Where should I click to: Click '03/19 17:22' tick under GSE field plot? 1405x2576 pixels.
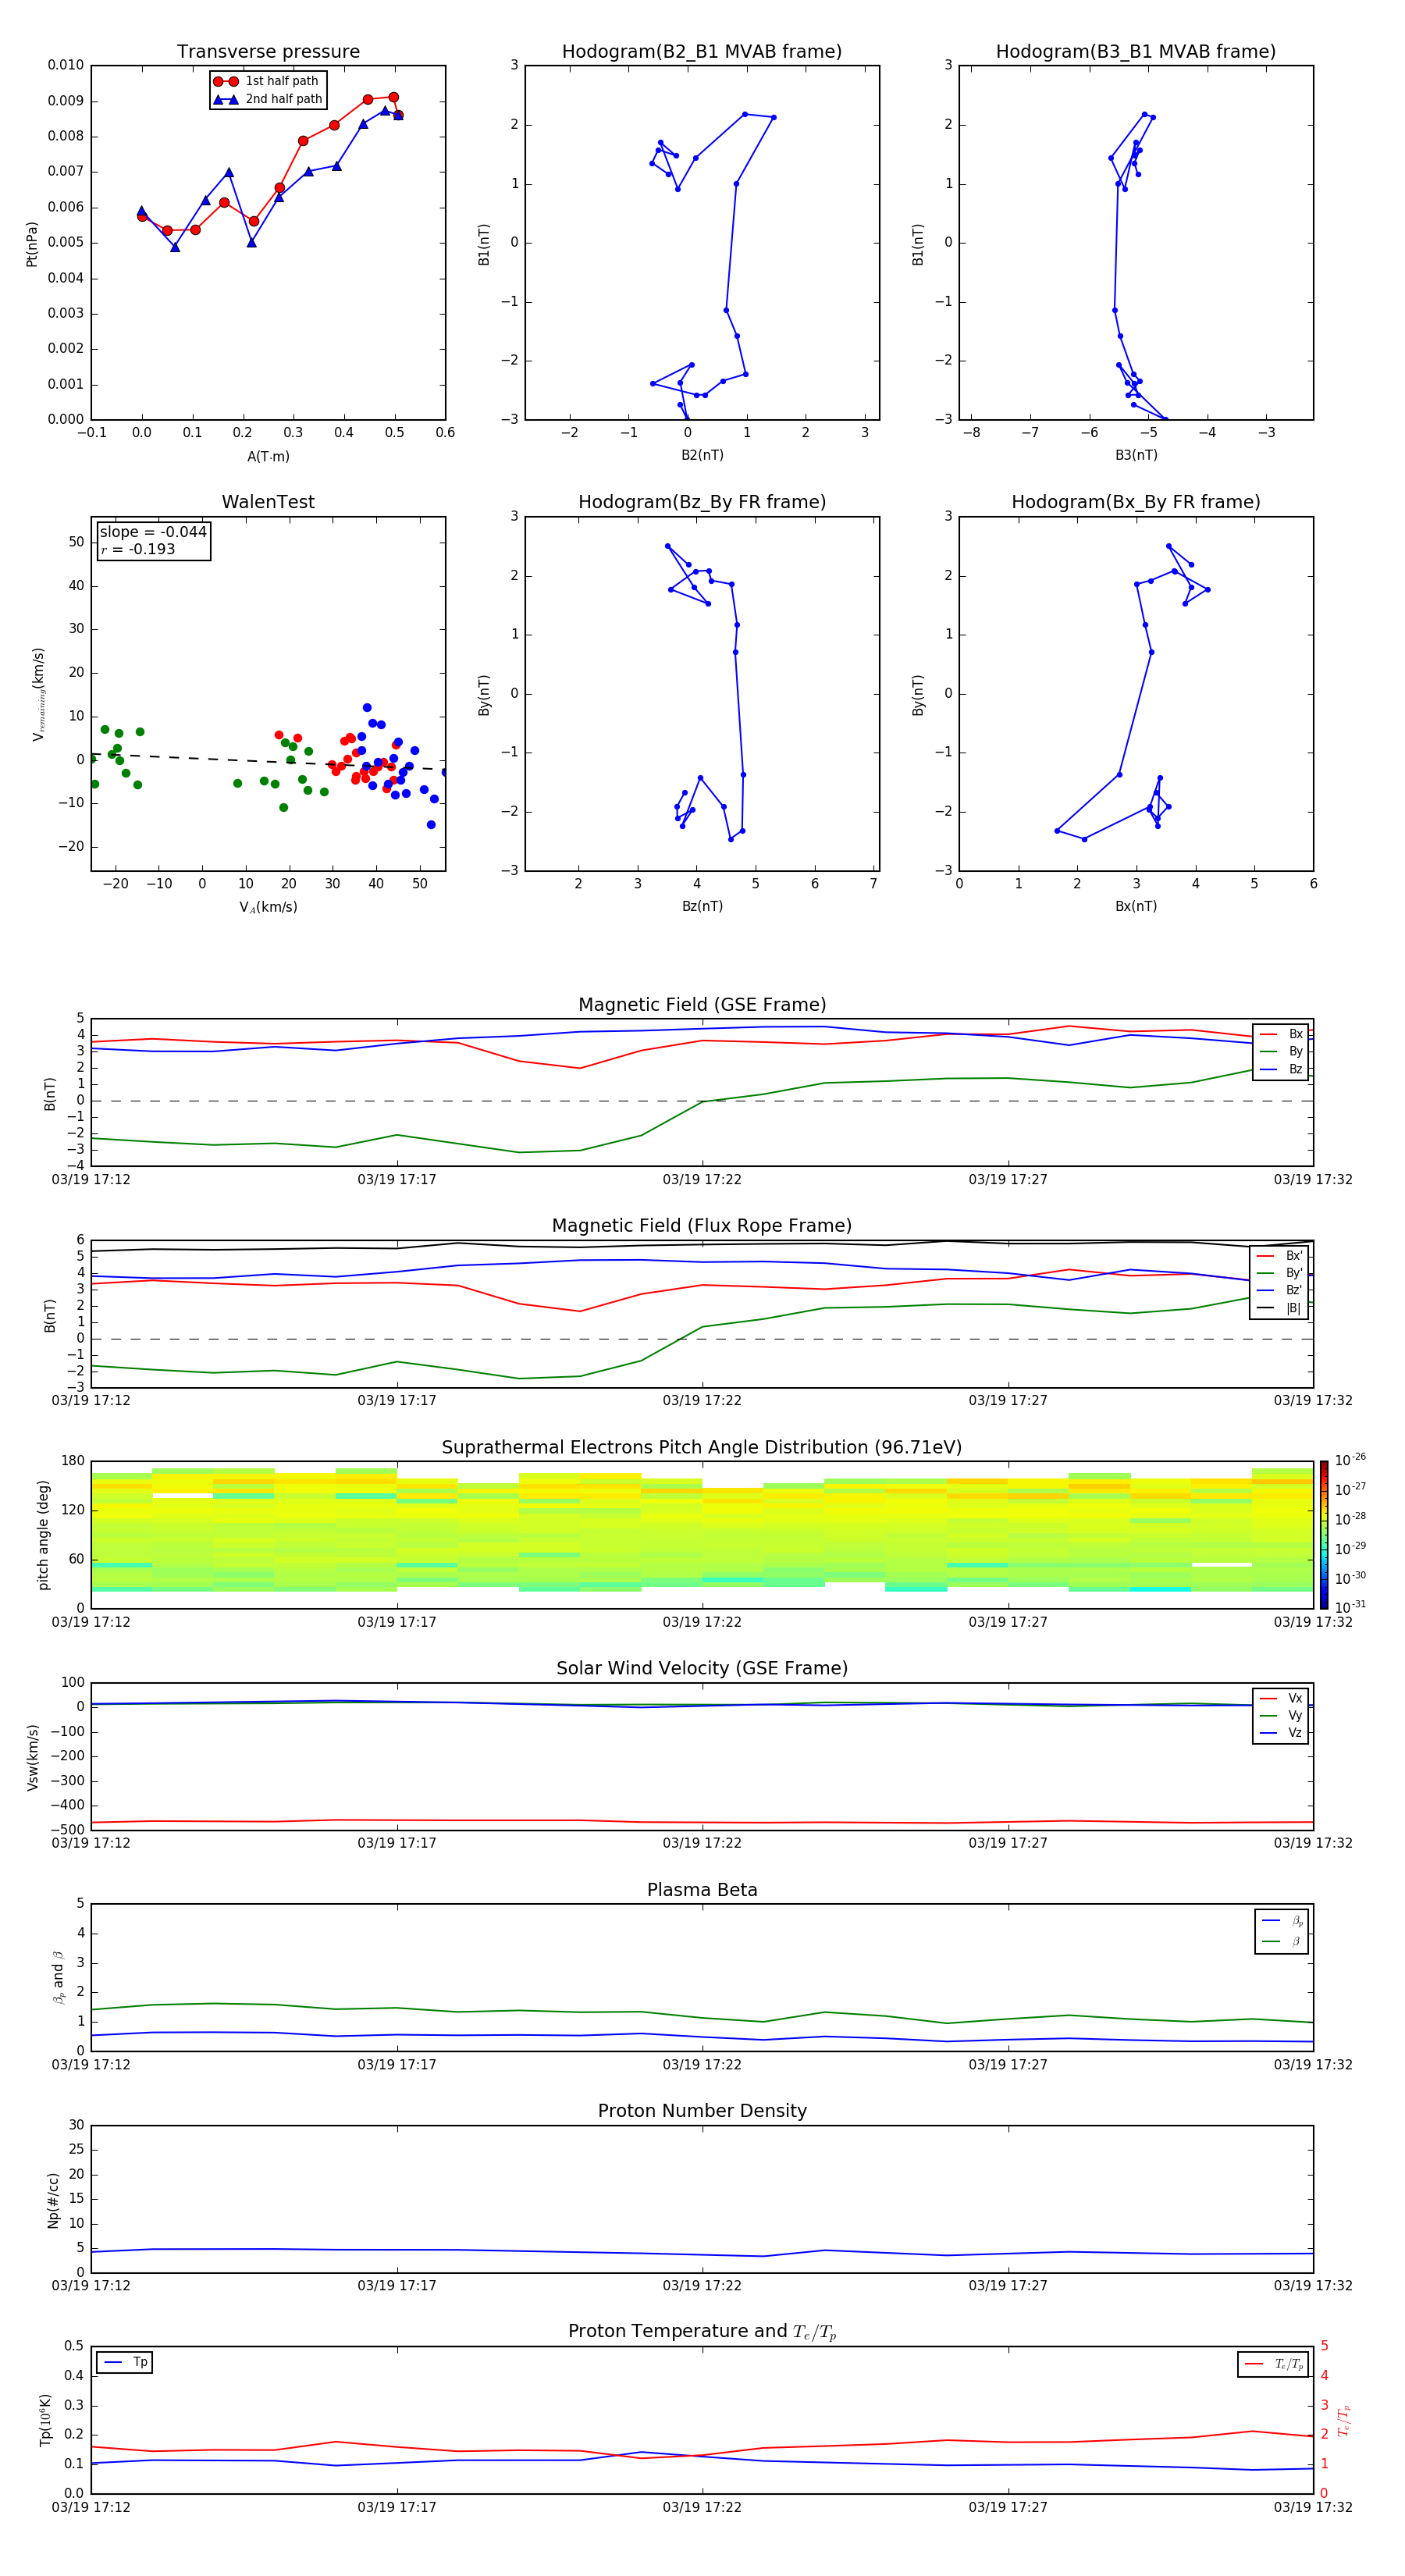point(702,1180)
